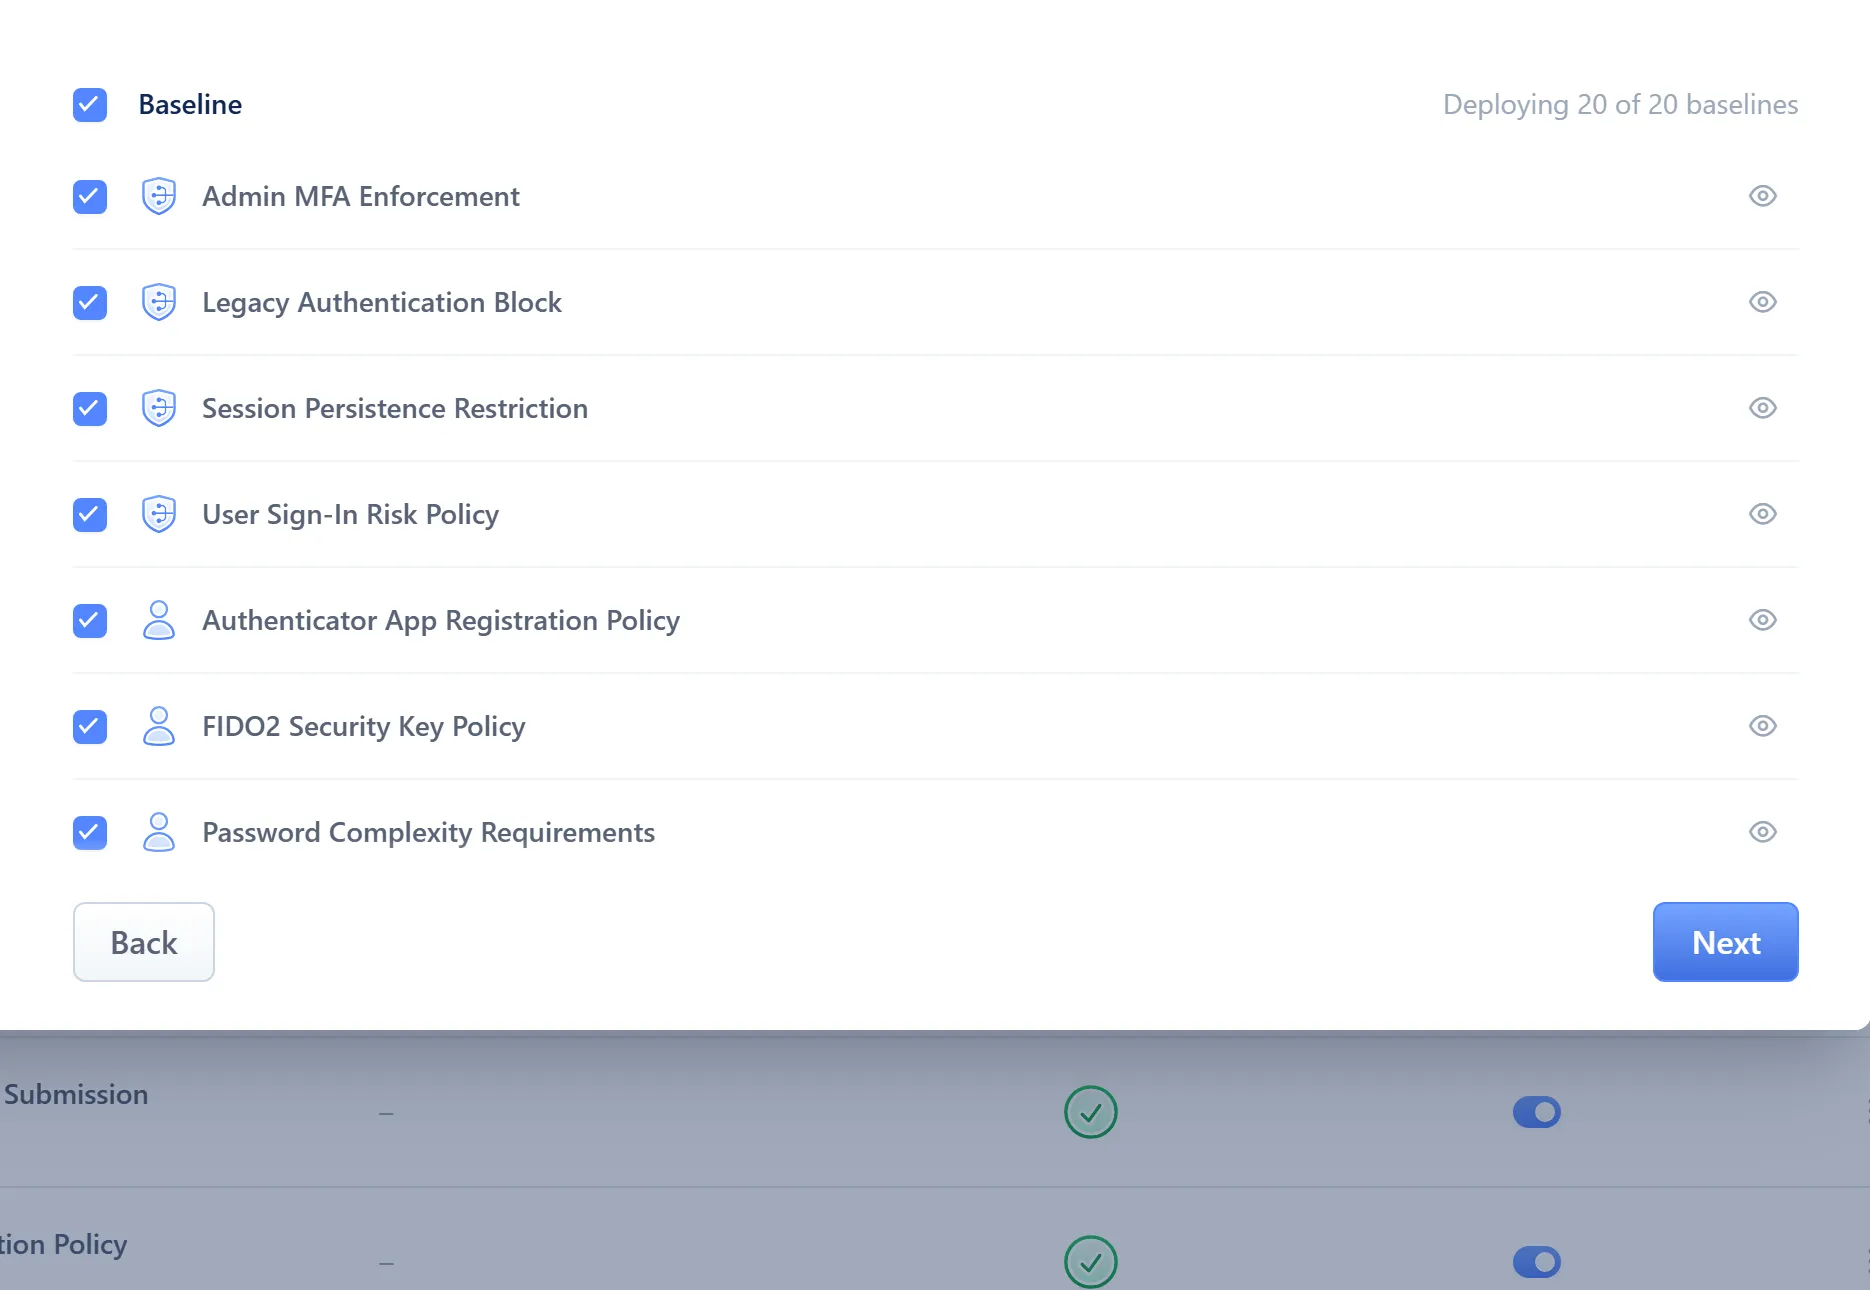Uncheck Password Complexity Requirements checkbox
The height and width of the screenshot is (1290, 1870).
pyautogui.click(x=90, y=833)
